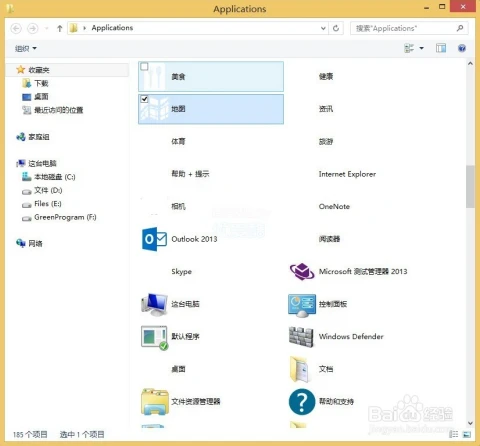This screenshot has width=480, height=446.
Task: Go back with the back arrow
Action: tap(16, 28)
